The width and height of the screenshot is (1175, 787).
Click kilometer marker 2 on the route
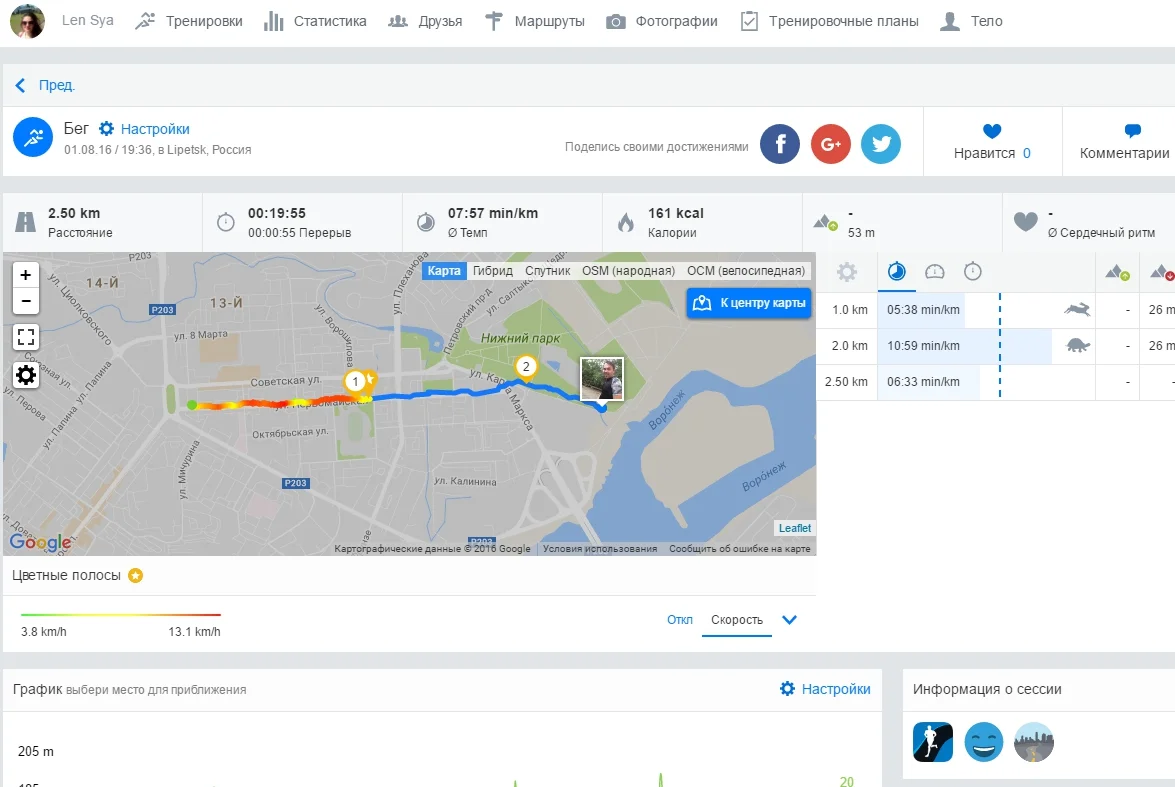click(526, 367)
